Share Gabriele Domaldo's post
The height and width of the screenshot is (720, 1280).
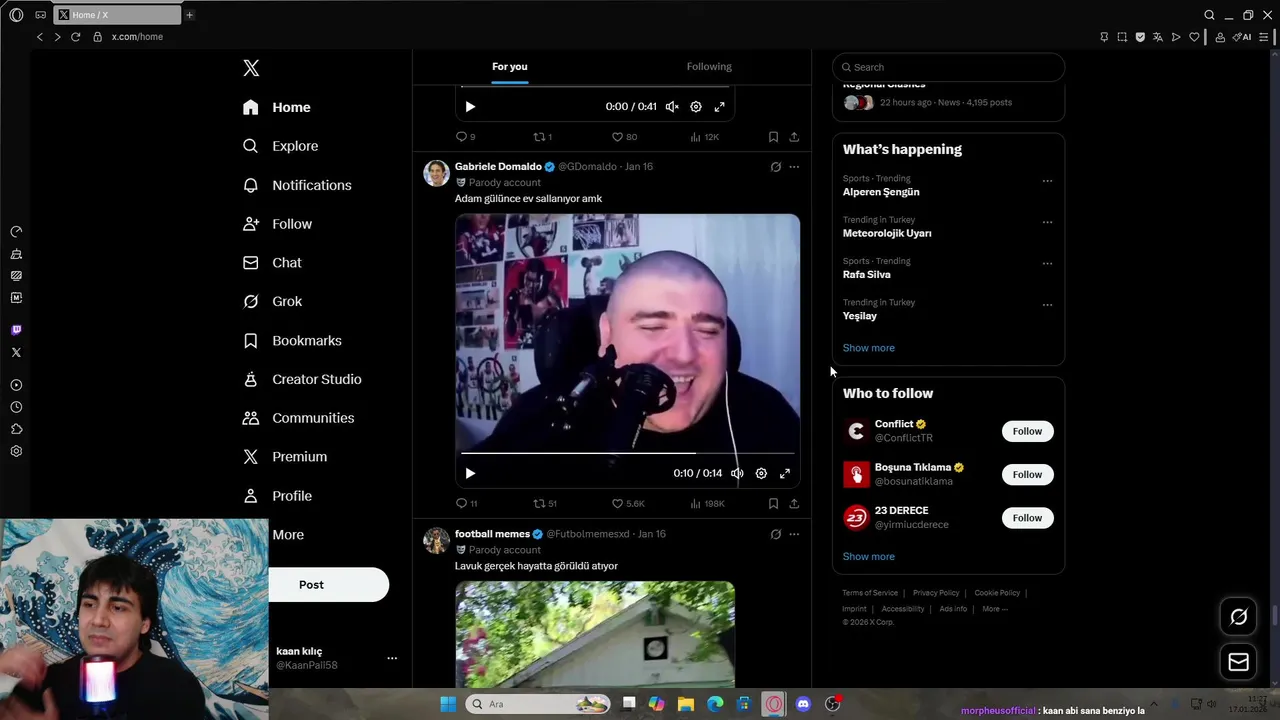pyautogui.click(x=794, y=504)
